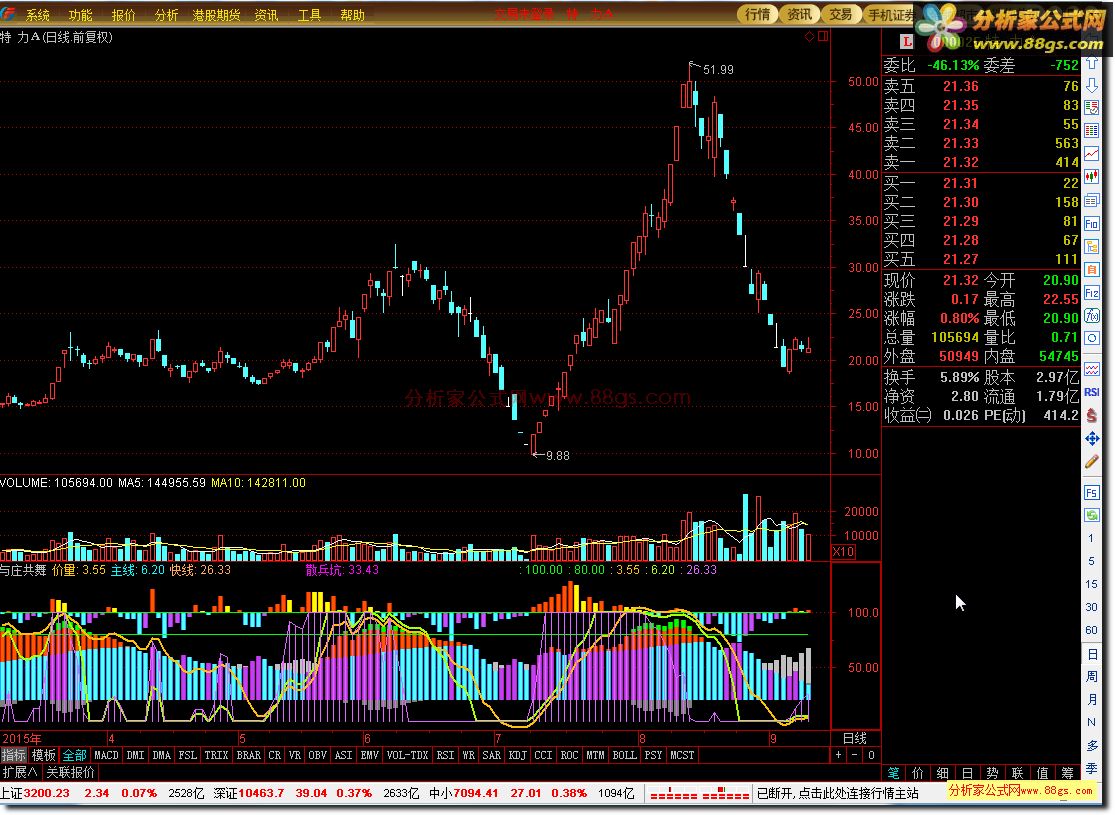The image size is (1115, 815).
Task: Select the 周 weekly period in sidebar
Action: point(1092,676)
